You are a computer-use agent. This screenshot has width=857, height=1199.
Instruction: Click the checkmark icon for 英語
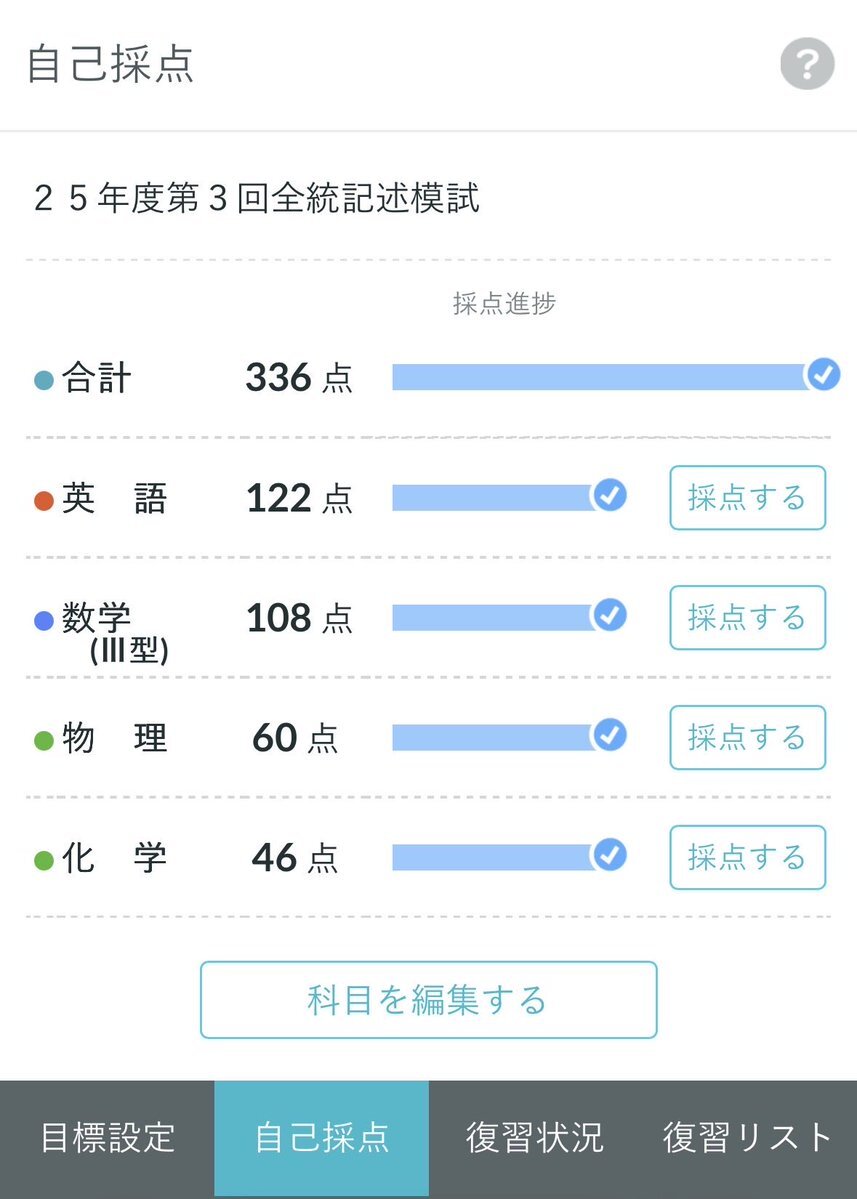click(609, 495)
